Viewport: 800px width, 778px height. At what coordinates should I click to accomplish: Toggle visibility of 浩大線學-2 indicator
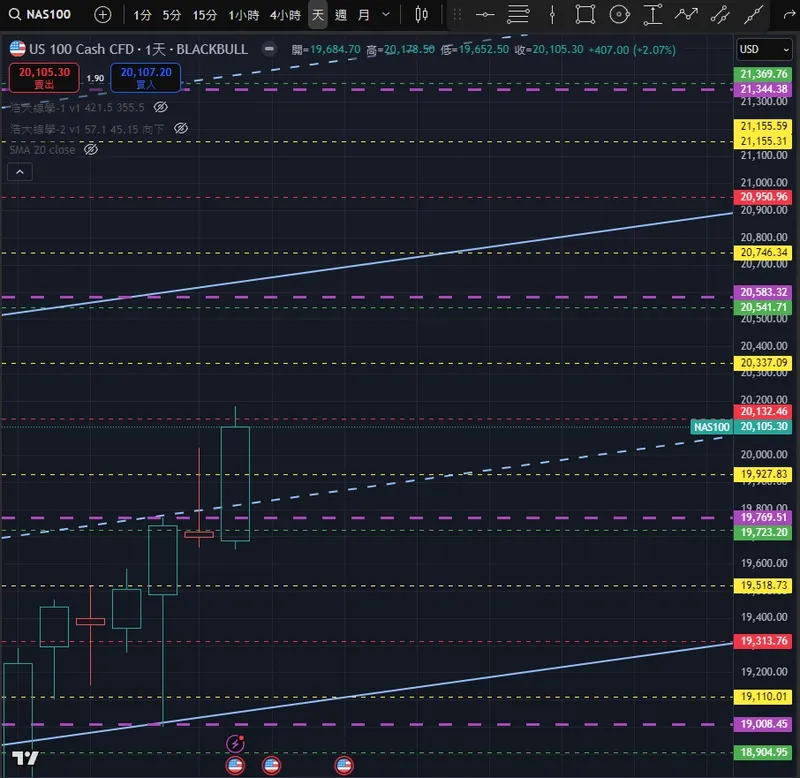tap(181, 128)
